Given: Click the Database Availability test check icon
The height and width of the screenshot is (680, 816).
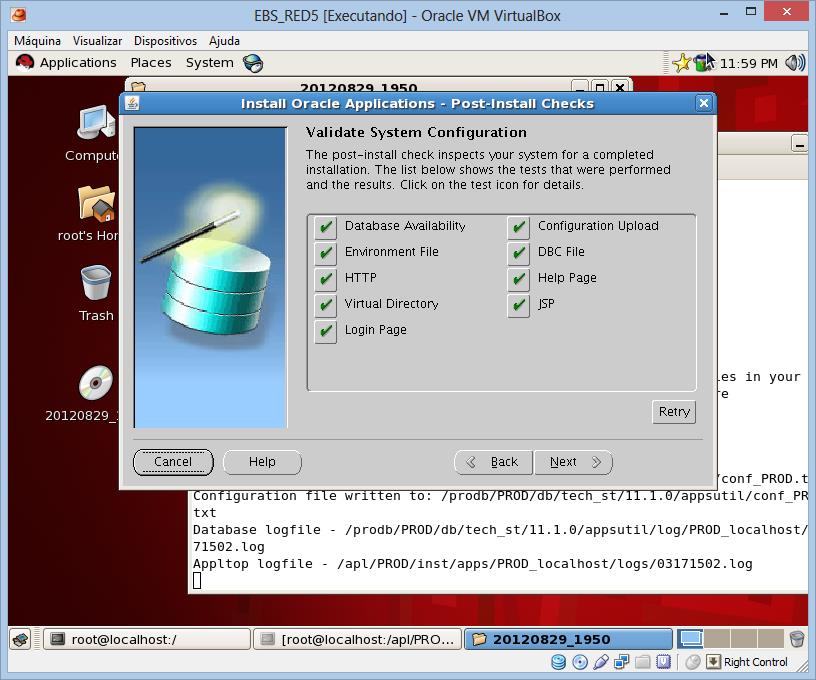Looking at the screenshot, I should coord(326,227).
